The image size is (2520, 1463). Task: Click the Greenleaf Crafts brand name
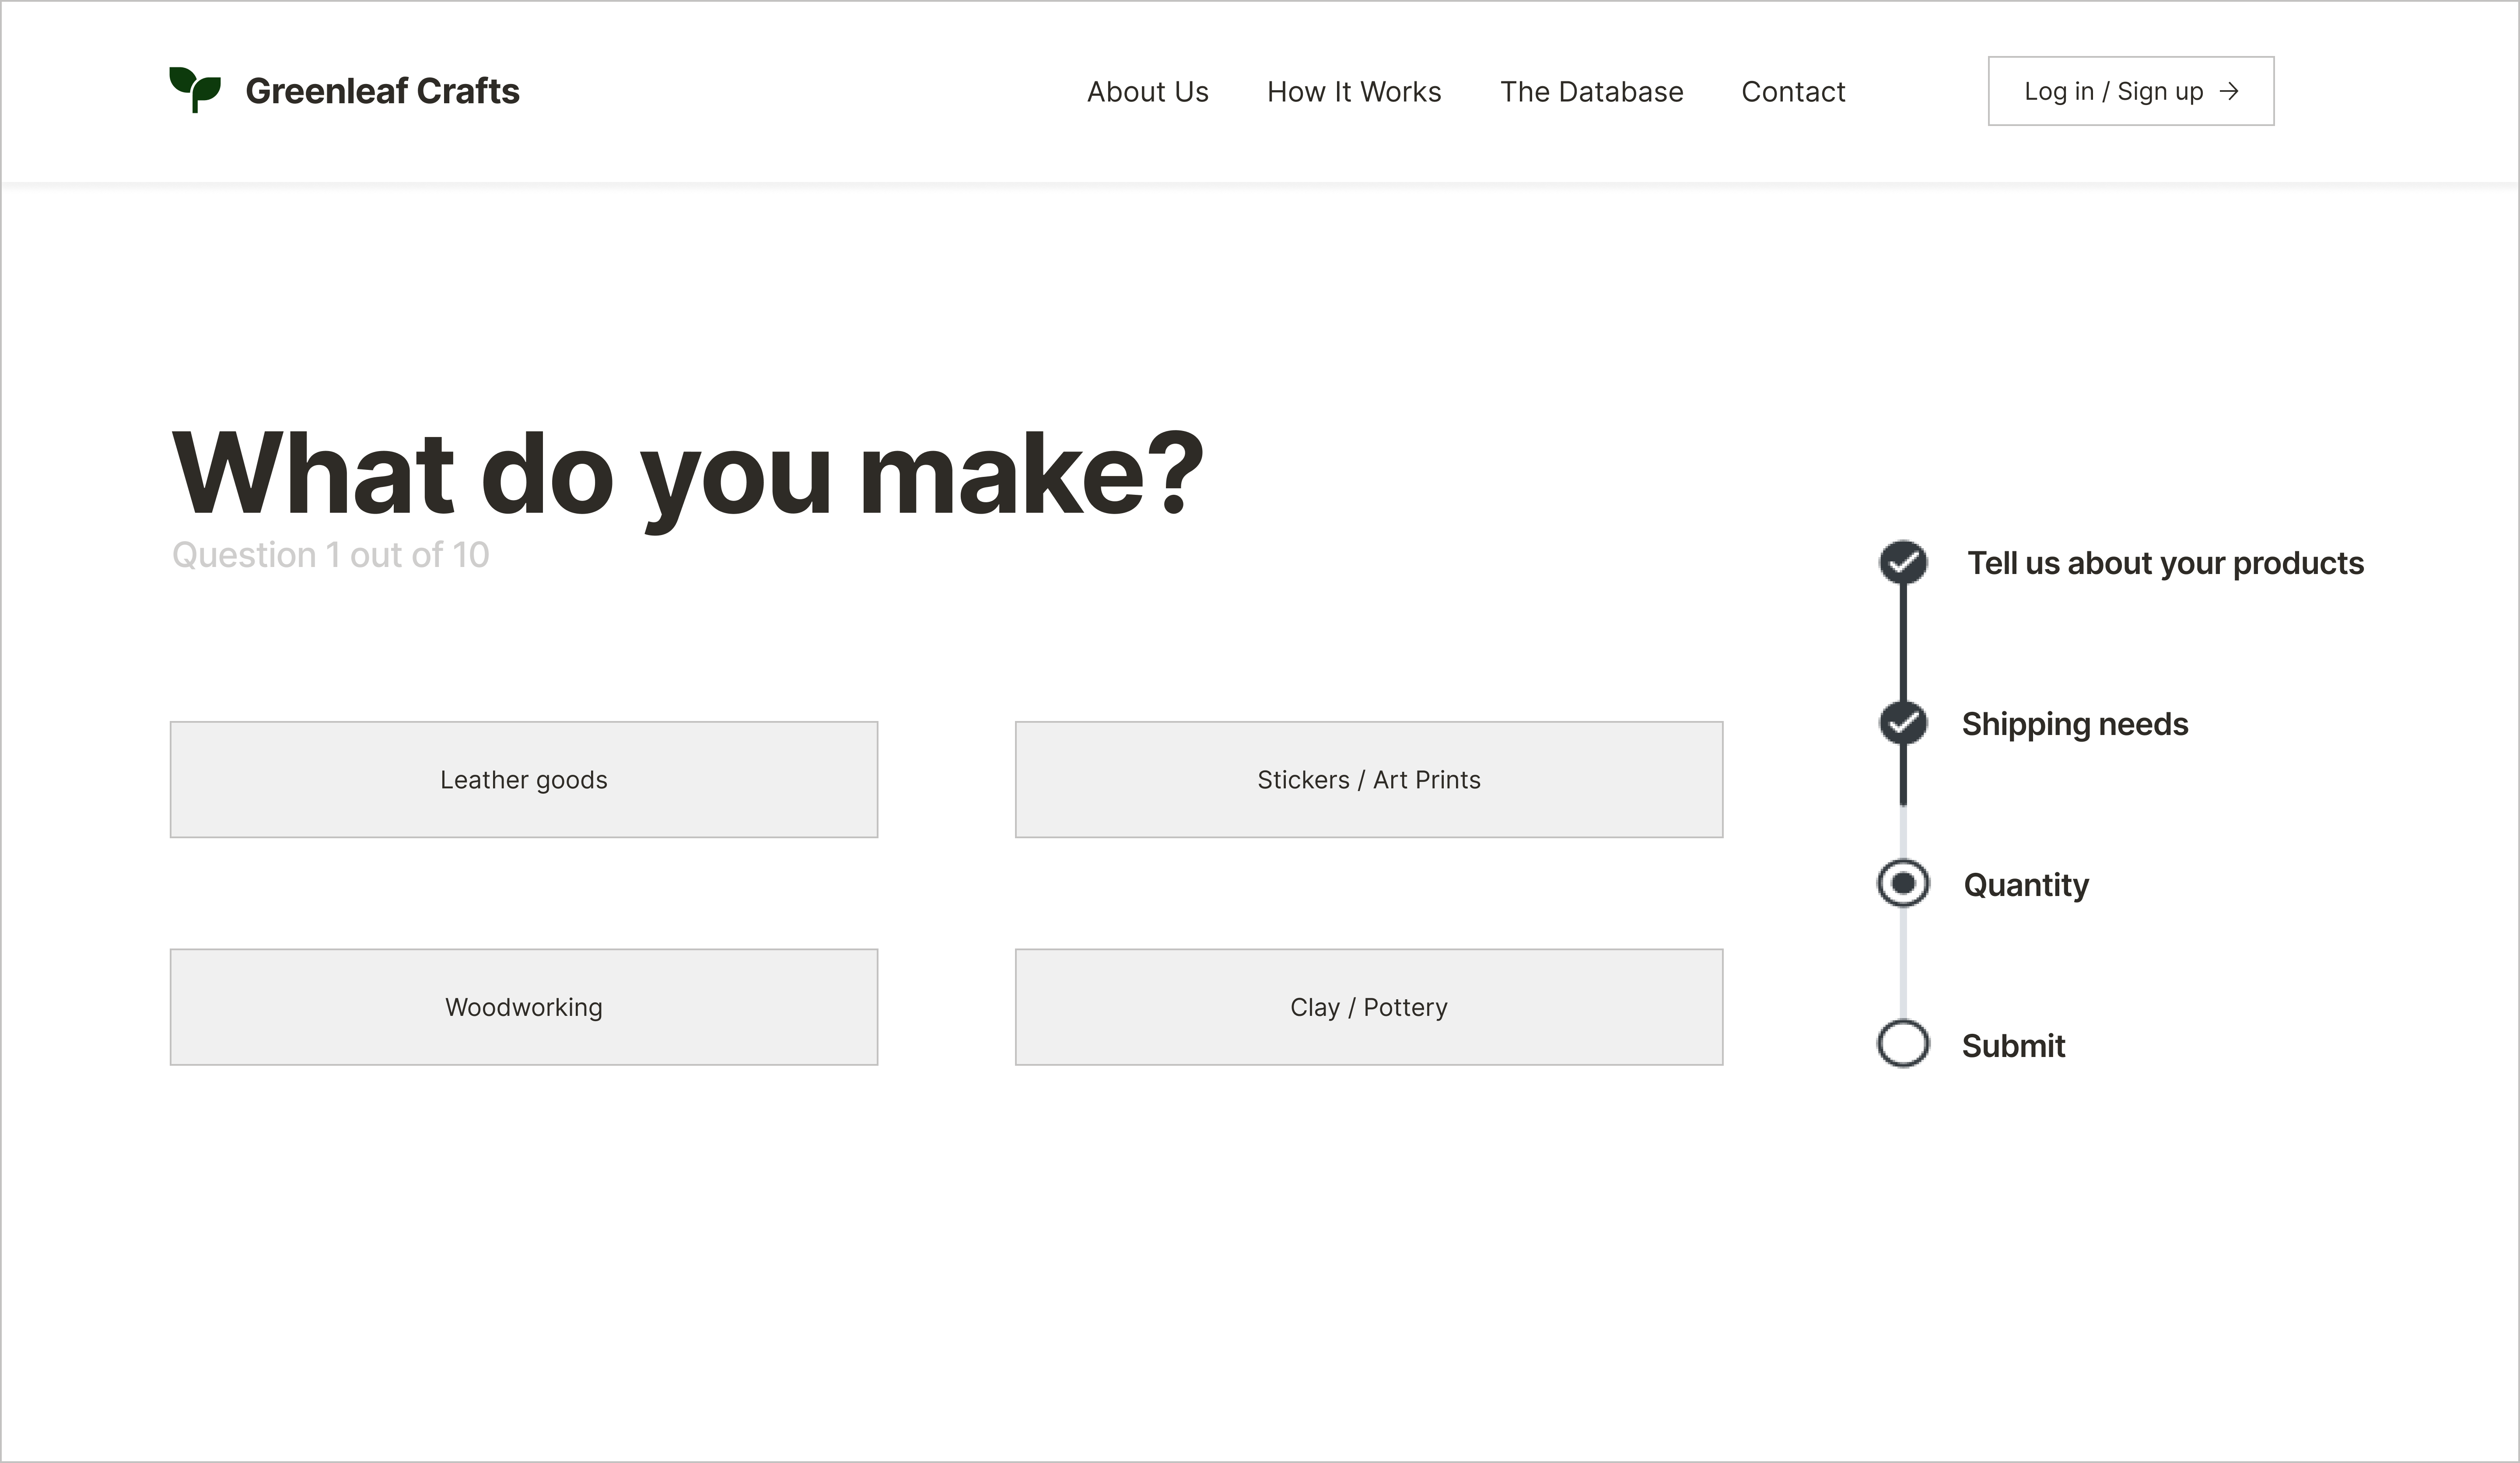click(x=382, y=91)
